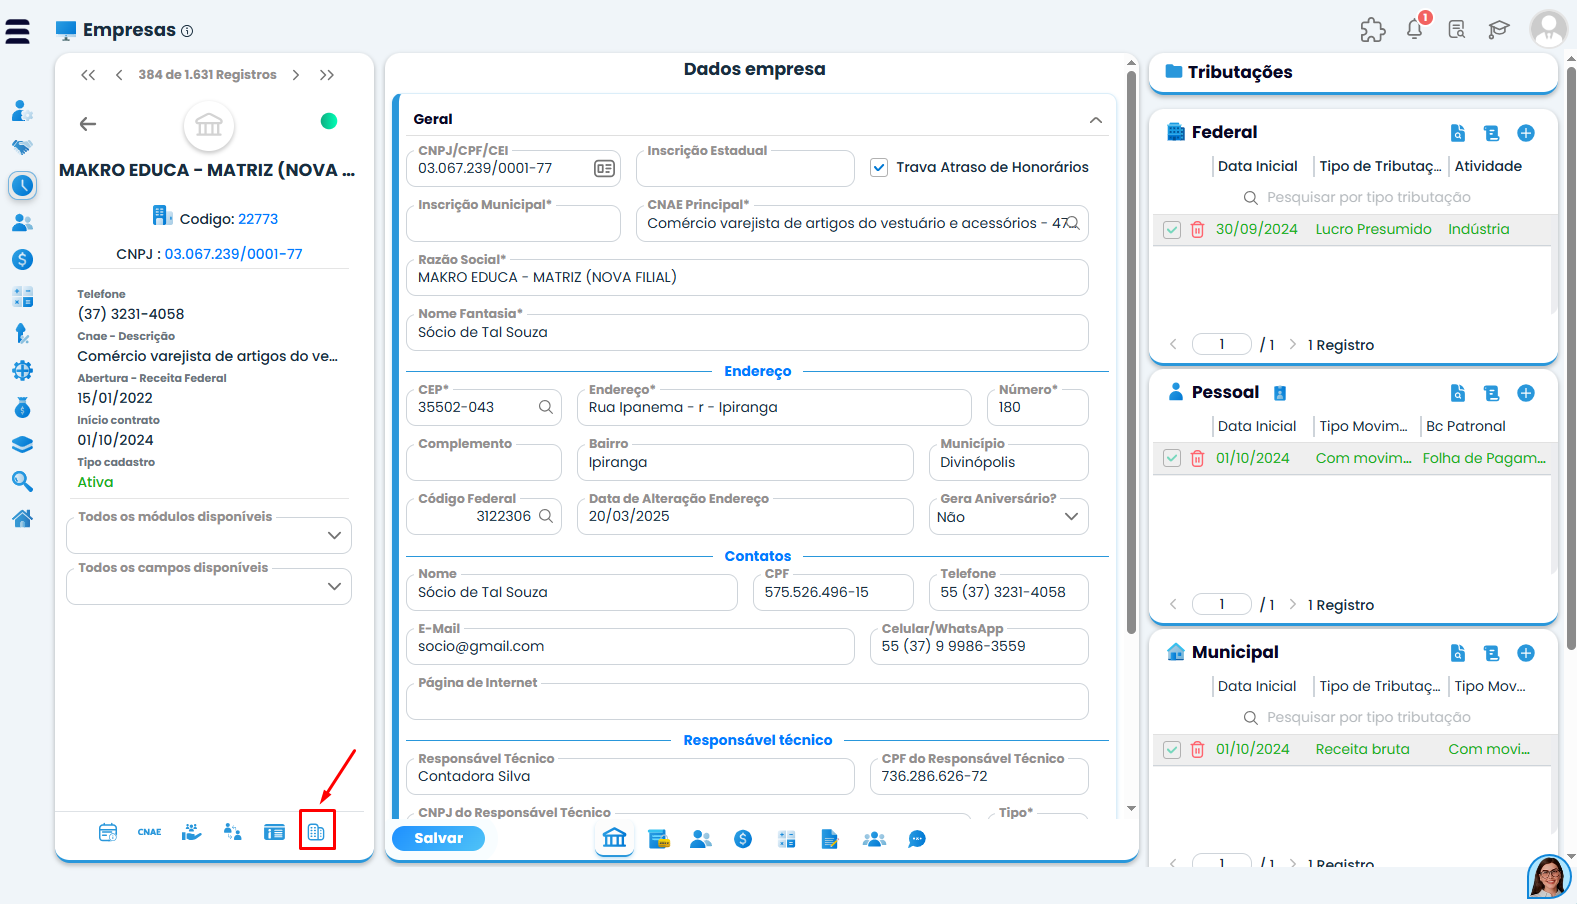
Task: Open the Gera Aniversário dropdown
Action: click(x=1008, y=517)
